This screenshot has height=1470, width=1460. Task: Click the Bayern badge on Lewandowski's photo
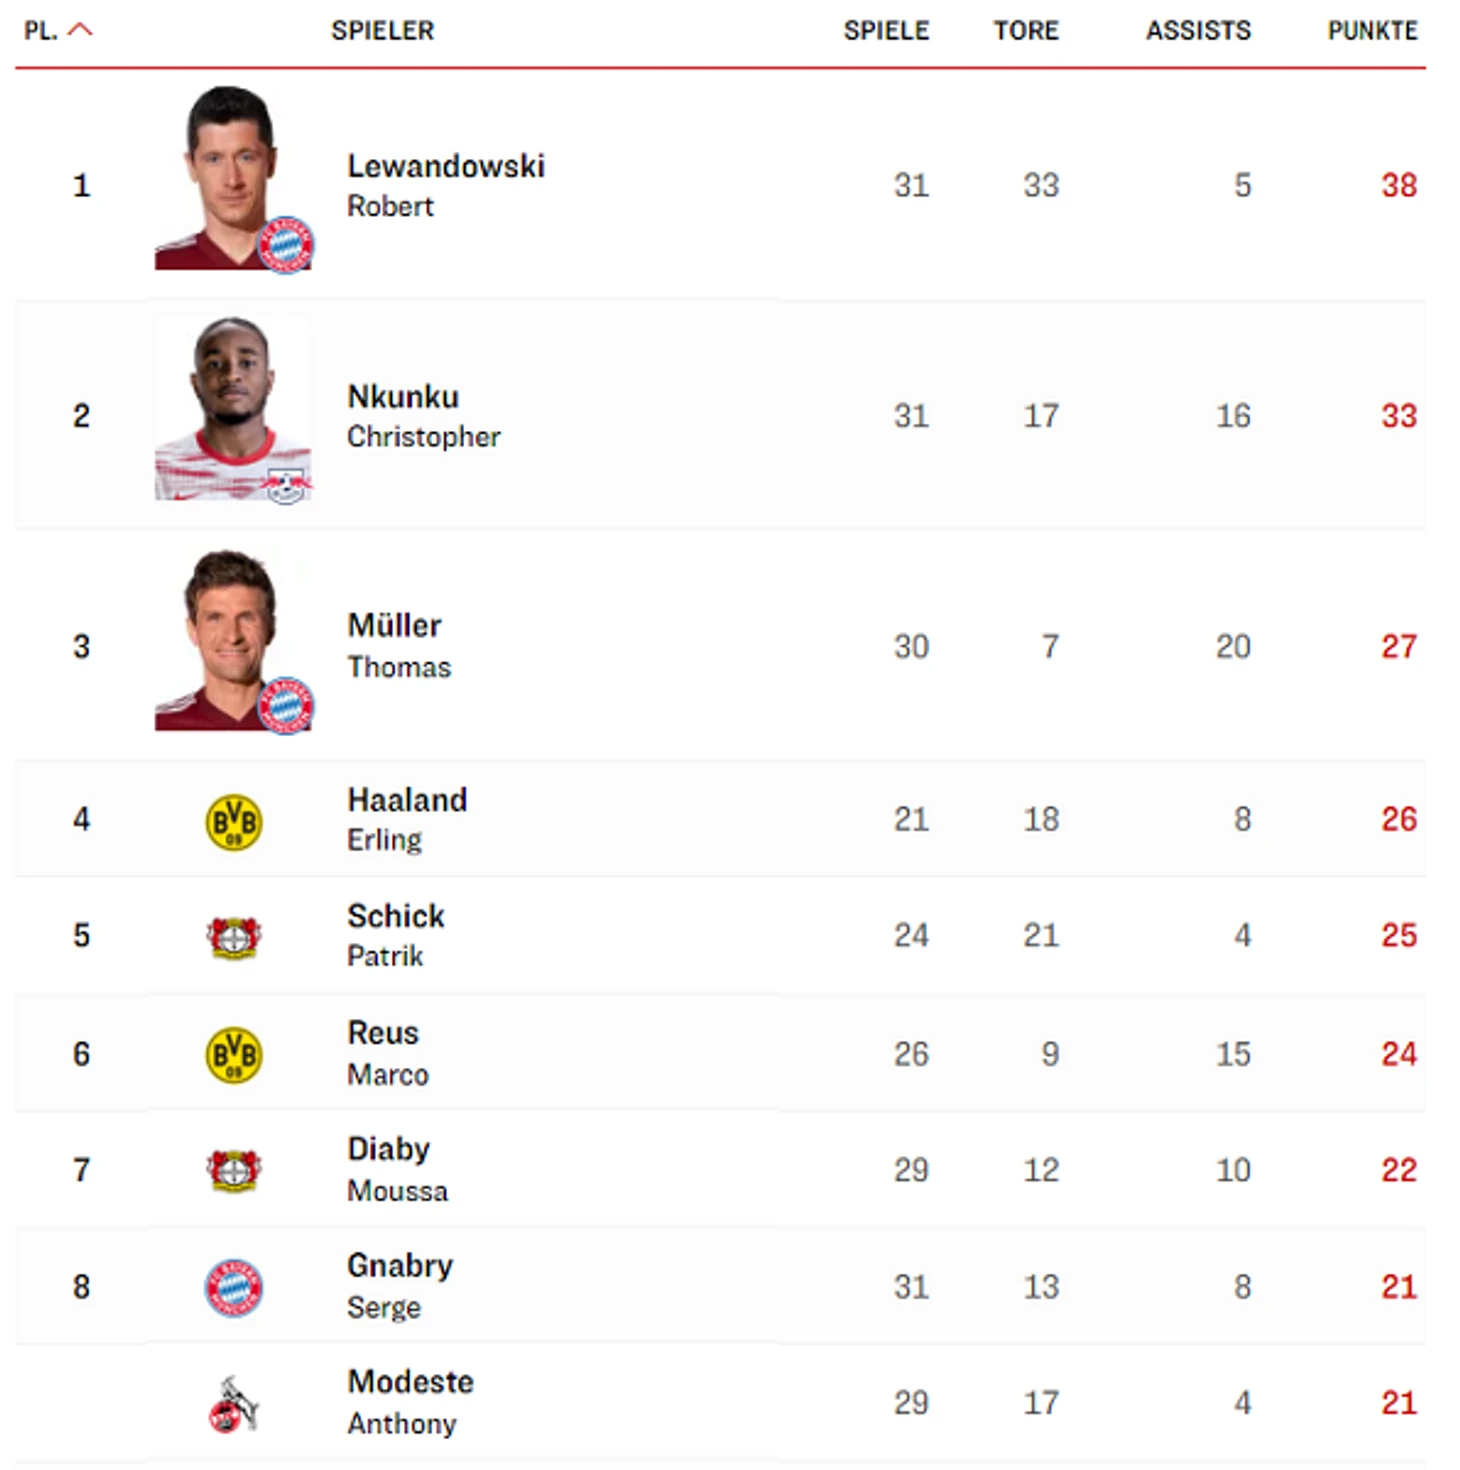click(286, 244)
